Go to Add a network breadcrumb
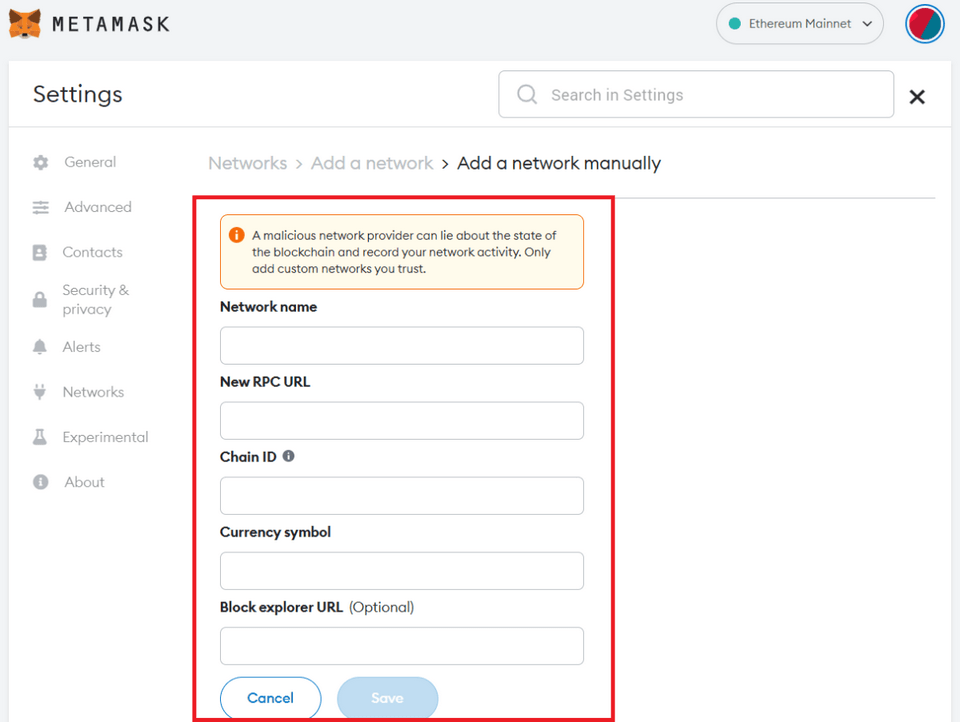The width and height of the screenshot is (960, 722). pyautogui.click(x=372, y=163)
